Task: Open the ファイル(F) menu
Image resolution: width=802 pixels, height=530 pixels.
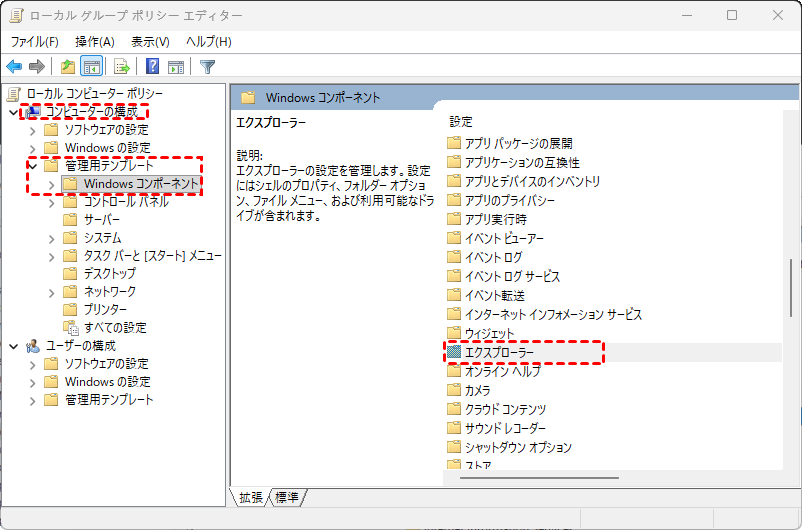Action: click(x=35, y=41)
